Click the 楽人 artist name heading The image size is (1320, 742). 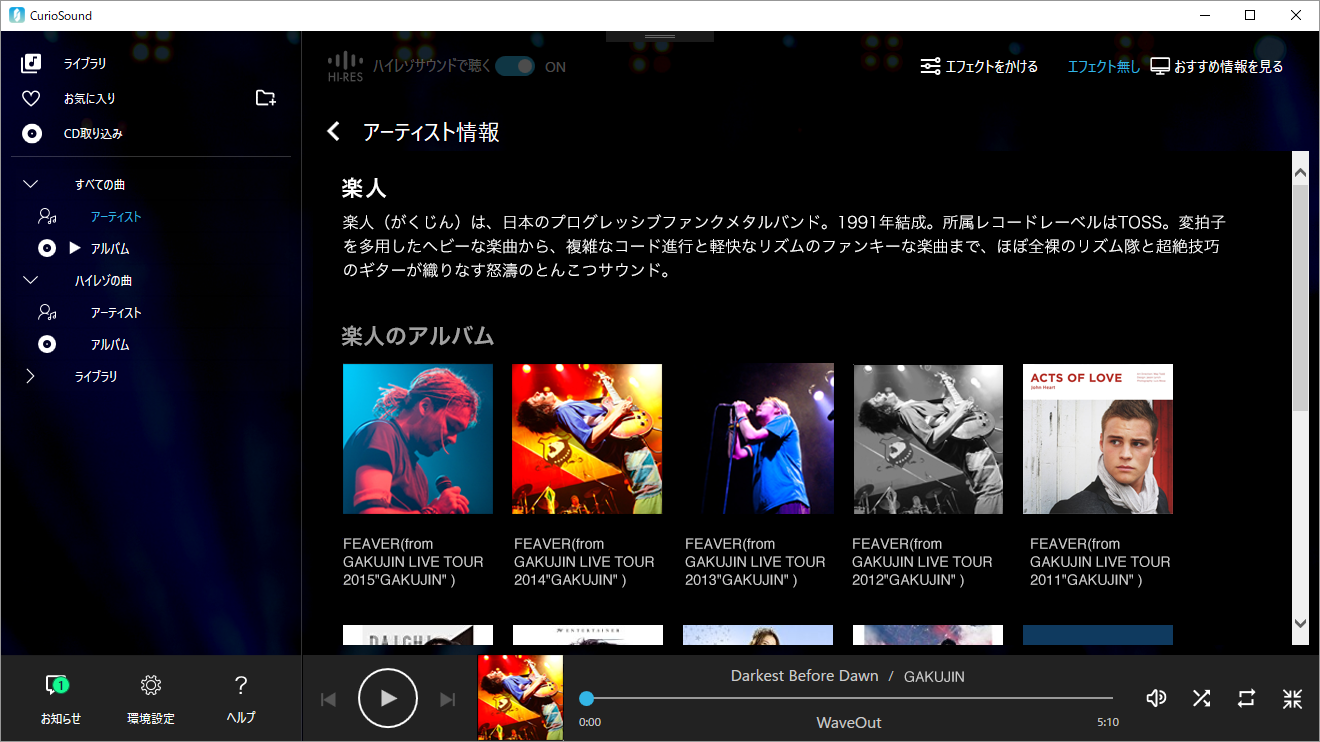[364, 188]
